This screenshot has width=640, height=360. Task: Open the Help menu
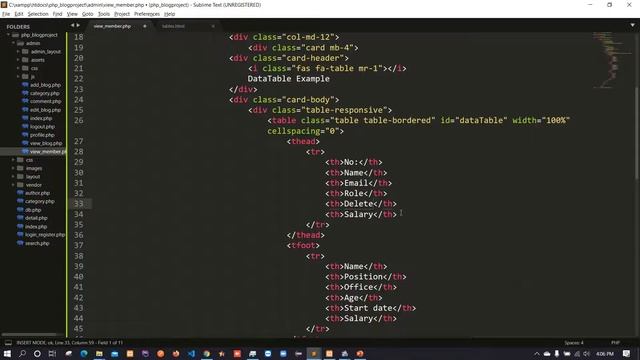(x=169, y=14)
